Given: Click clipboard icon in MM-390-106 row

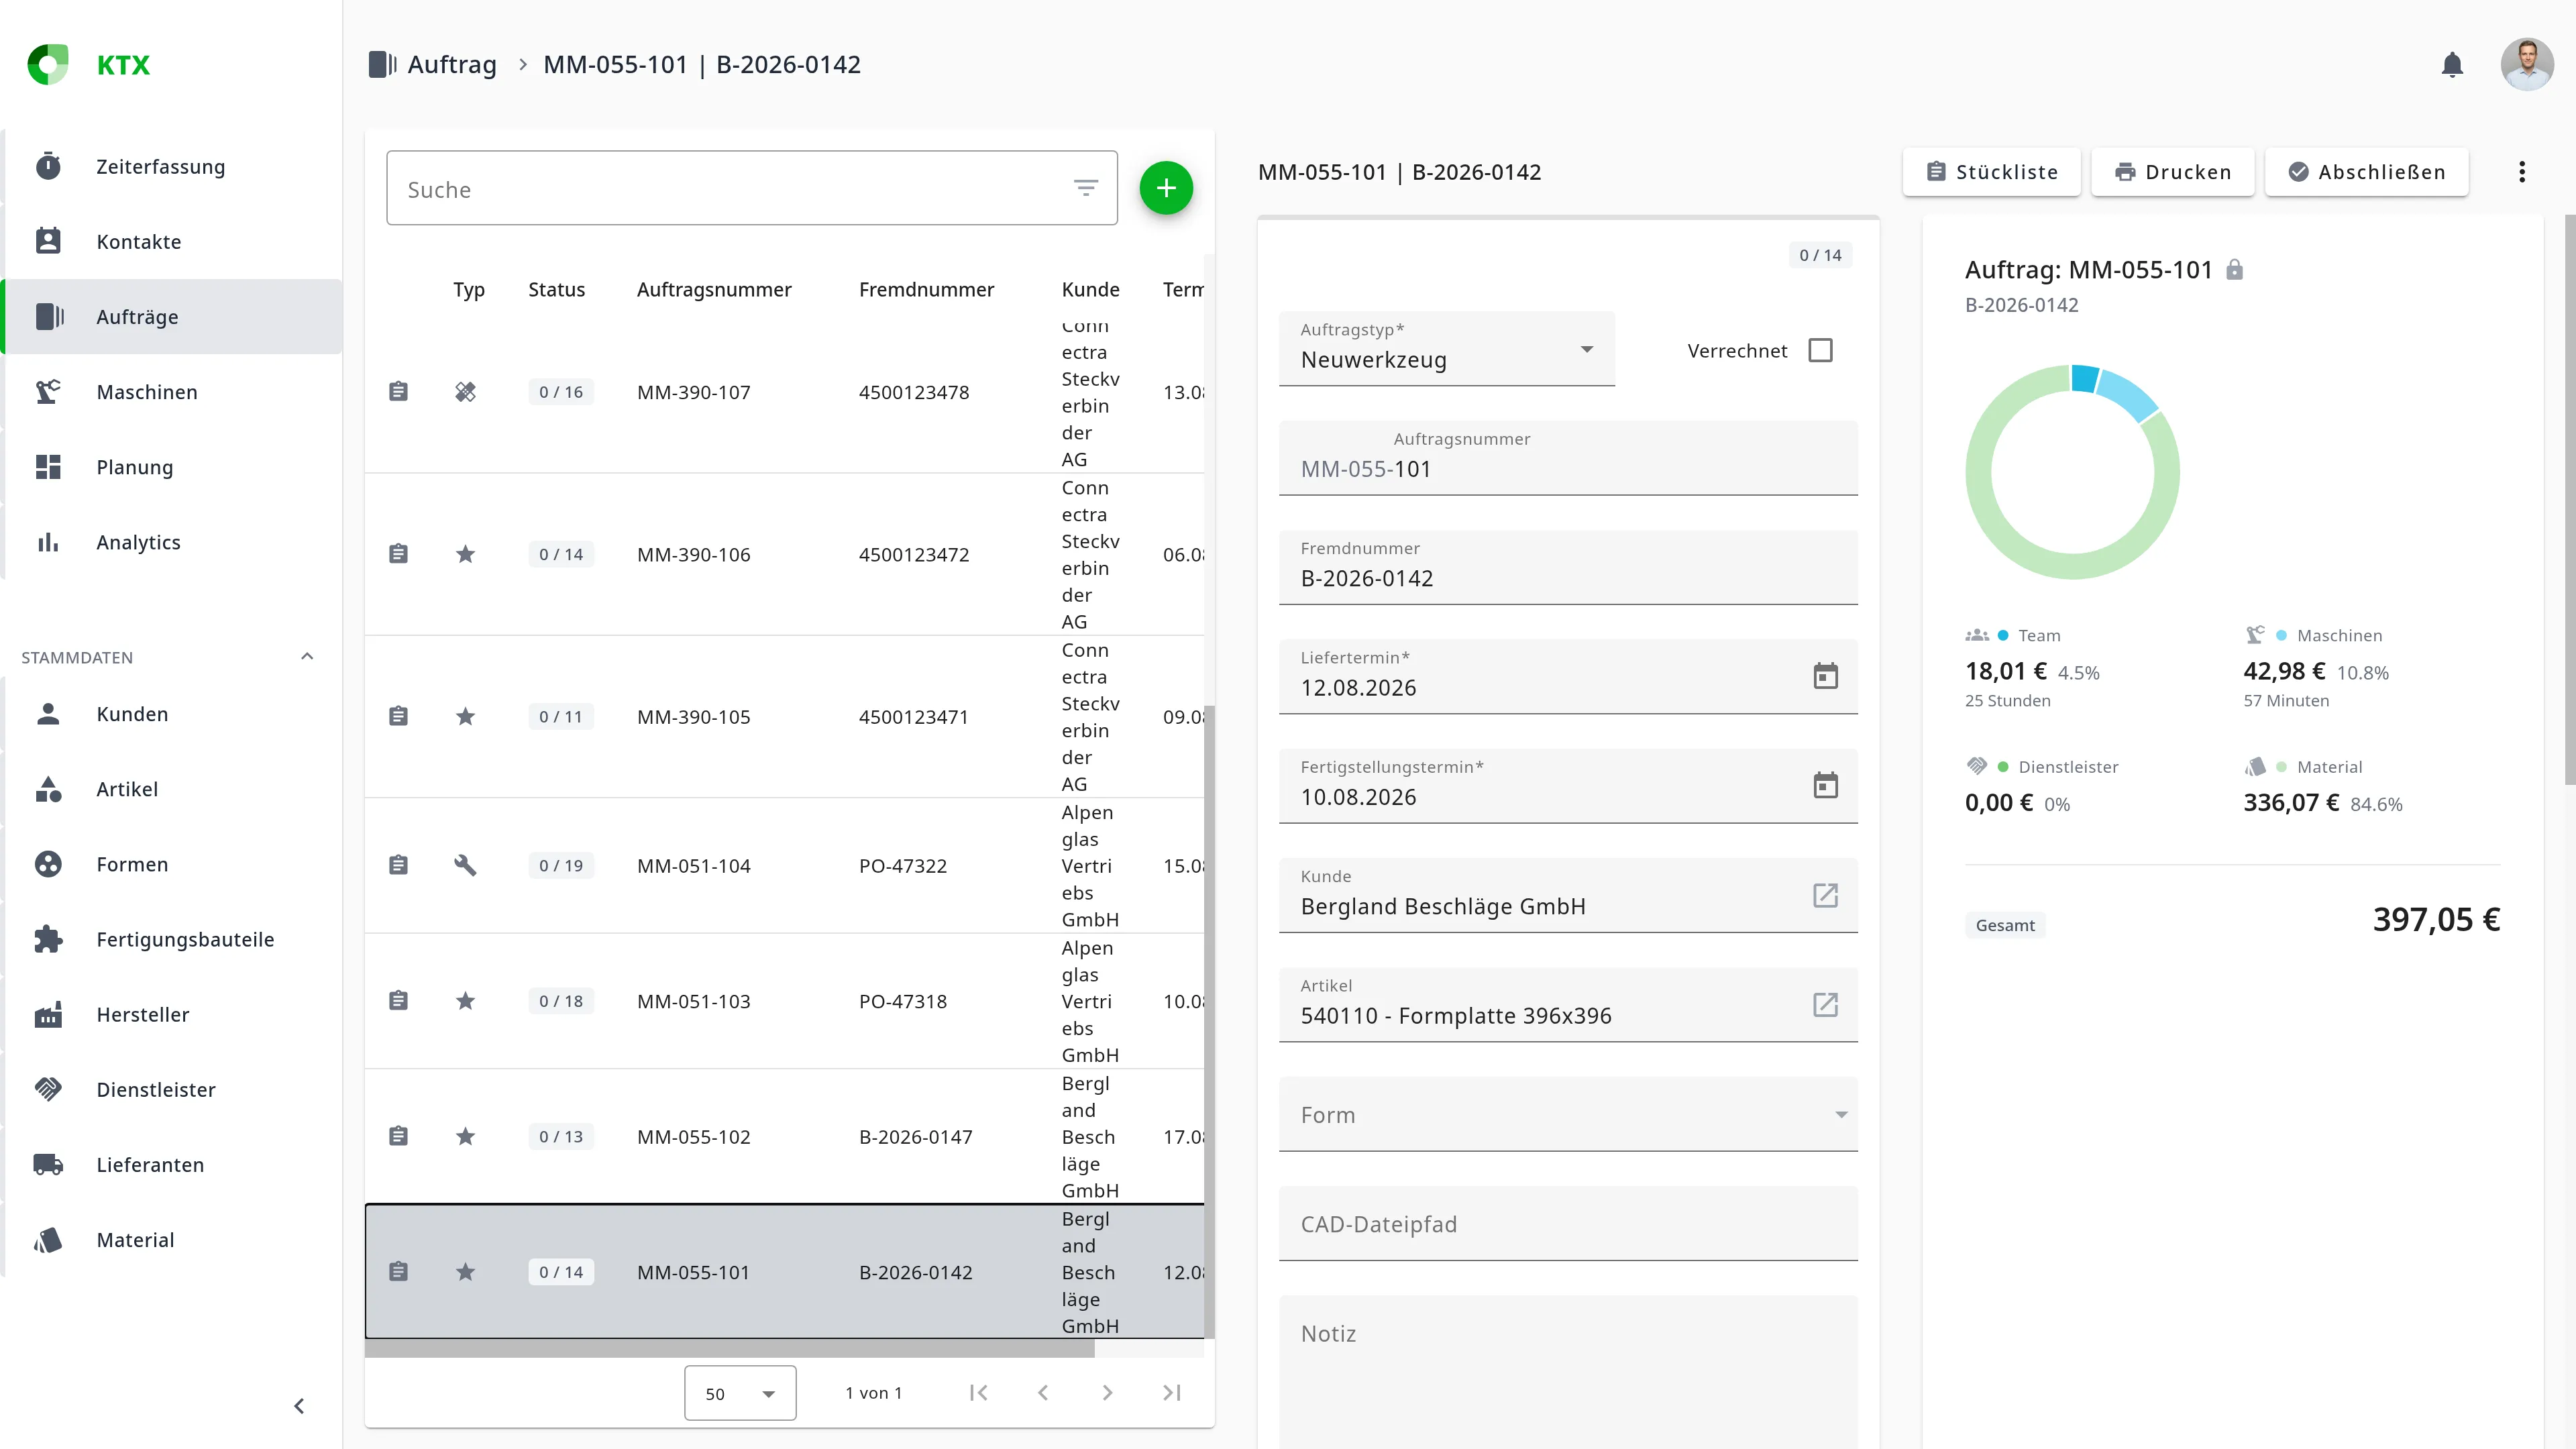Looking at the screenshot, I should [x=398, y=554].
